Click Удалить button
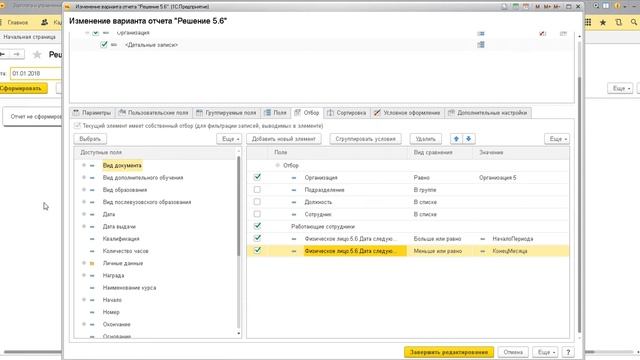 (x=425, y=139)
